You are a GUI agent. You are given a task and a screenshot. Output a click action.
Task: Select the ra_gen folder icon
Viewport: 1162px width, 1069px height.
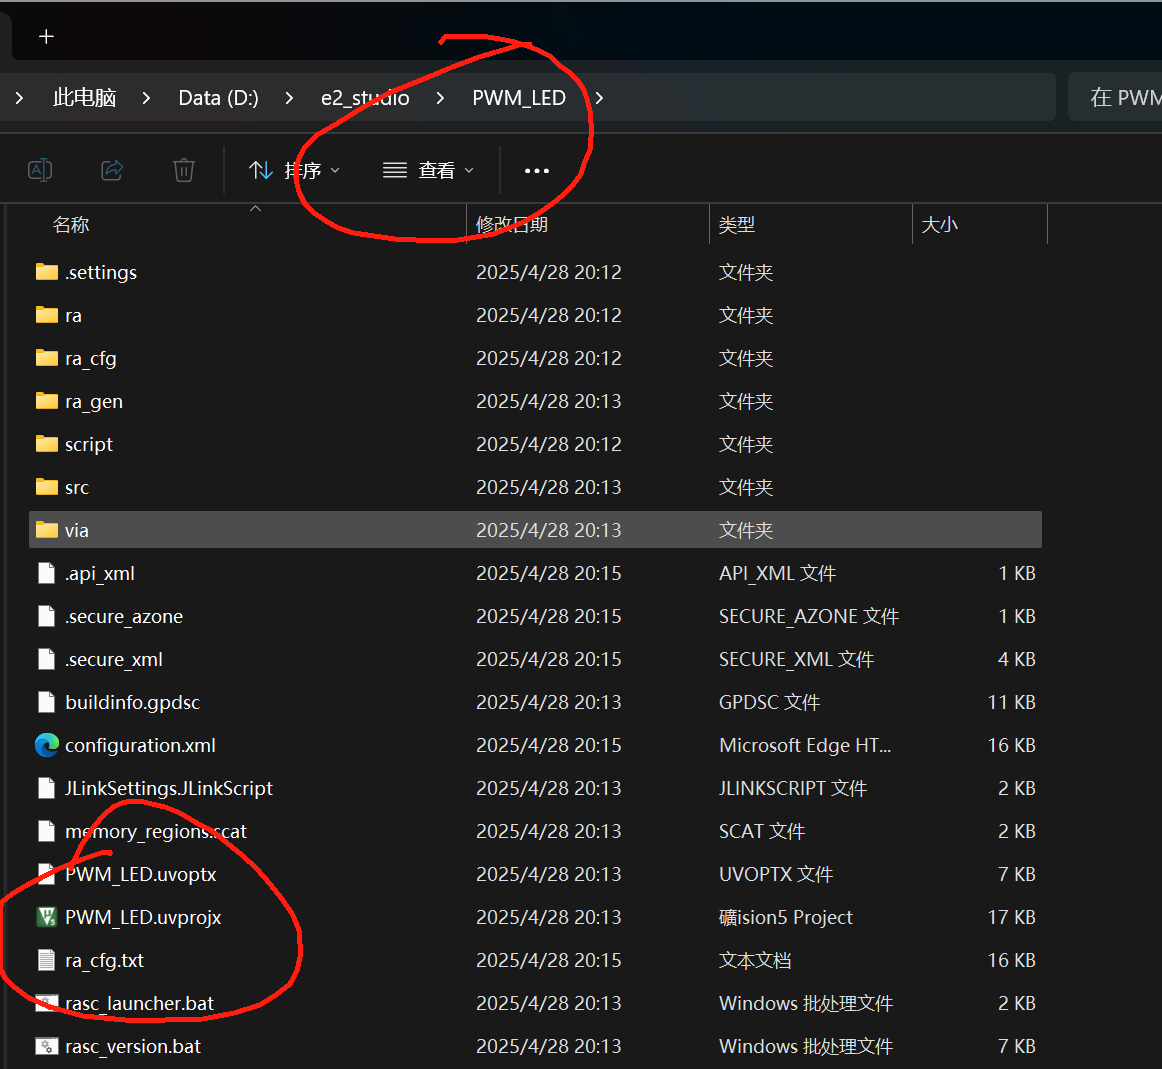[47, 401]
